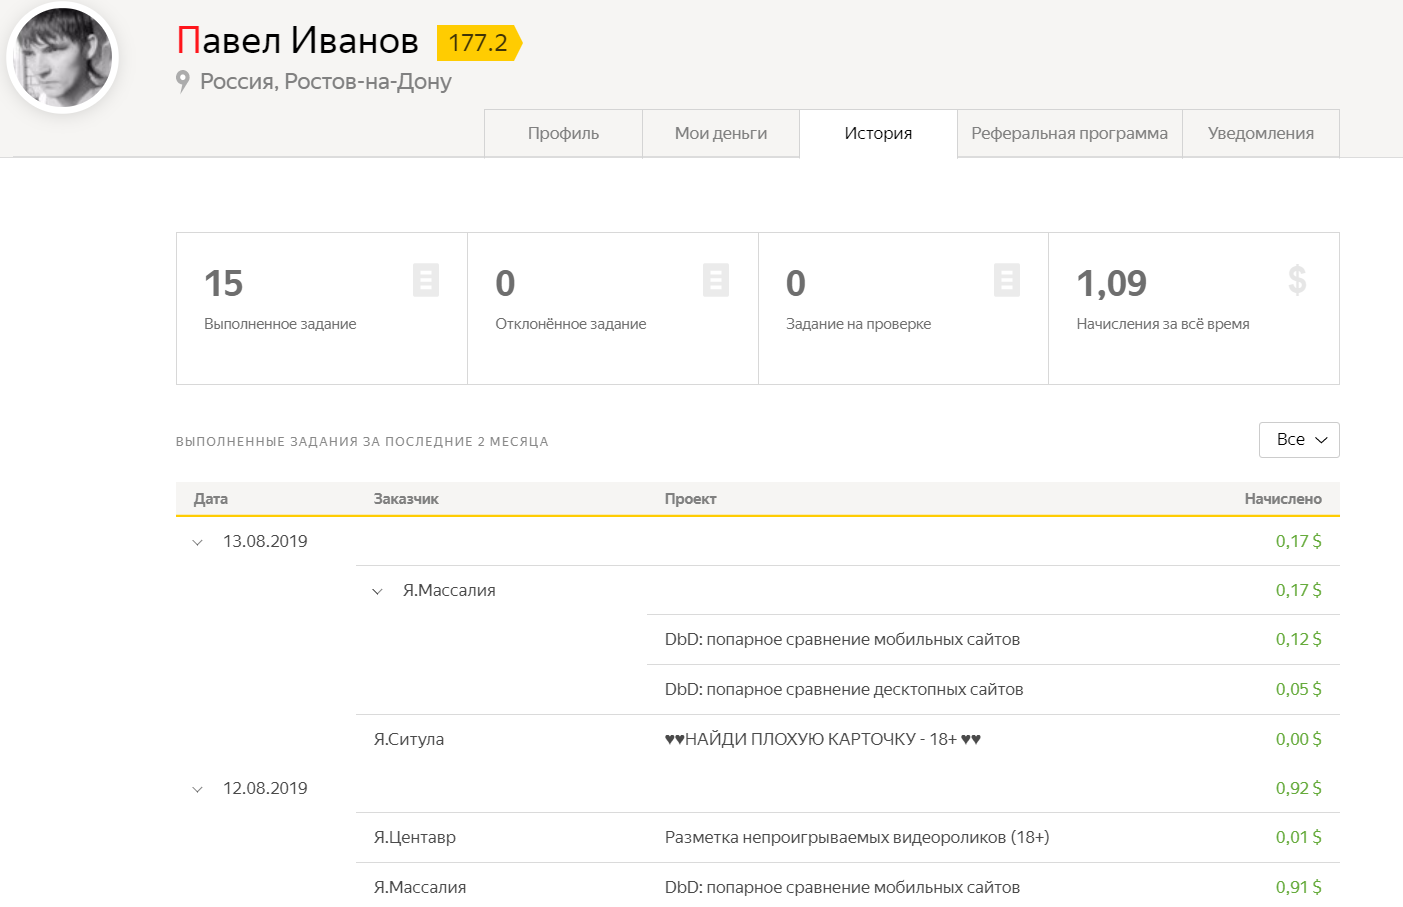Click the 0,91 $ amount
1403x907 pixels.
click(x=1298, y=887)
